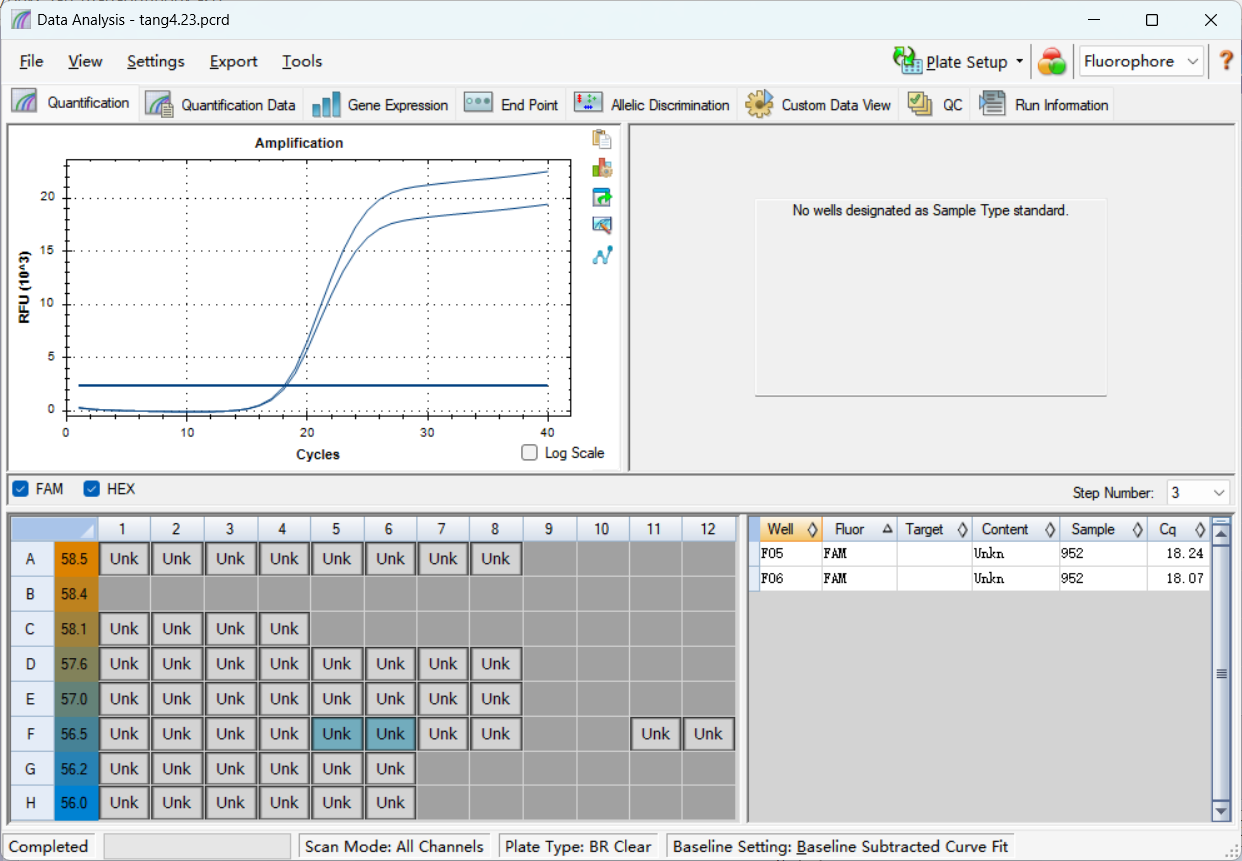This screenshot has height=861, width=1242.
Task: Click the colored spheres display icon
Action: point(1052,62)
